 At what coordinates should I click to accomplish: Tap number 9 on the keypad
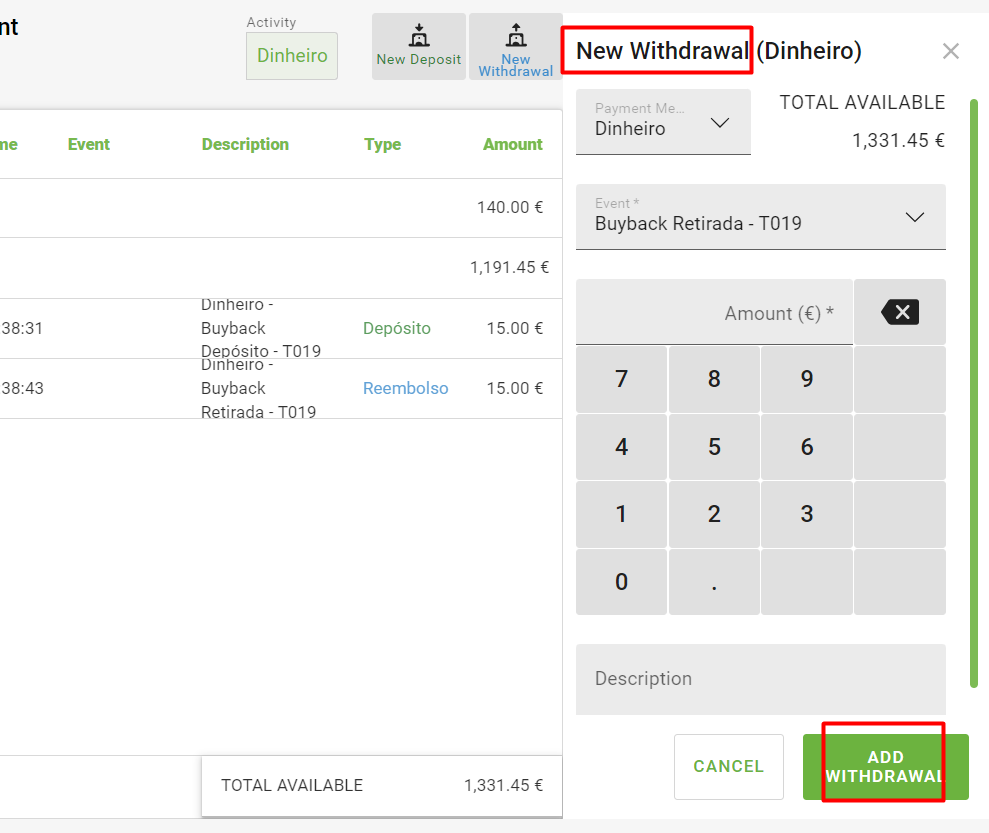pyautogui.click(x=807, y=379)
